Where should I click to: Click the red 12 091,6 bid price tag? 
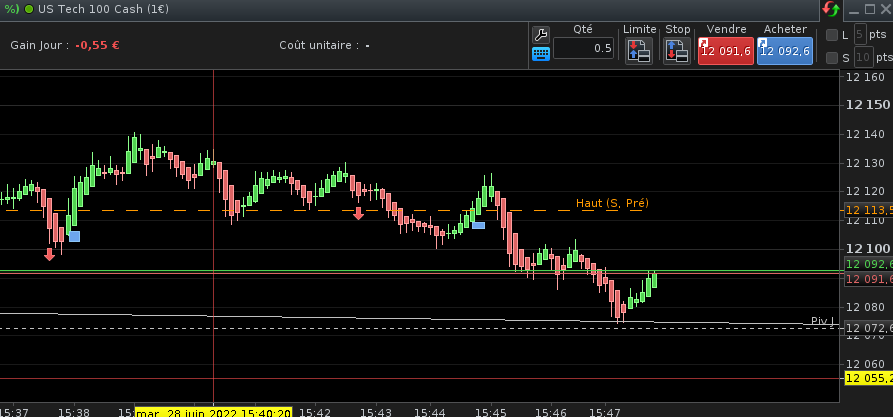click(869, 279)
